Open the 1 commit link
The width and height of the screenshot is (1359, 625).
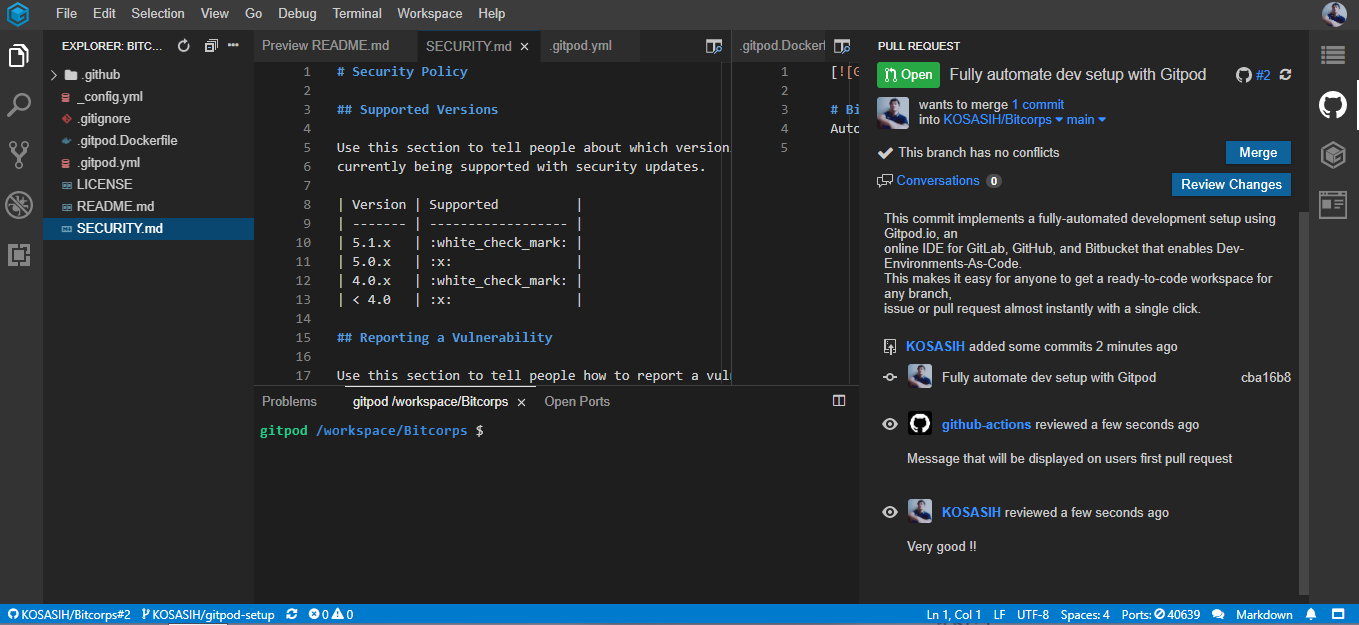click(1038, 105)
